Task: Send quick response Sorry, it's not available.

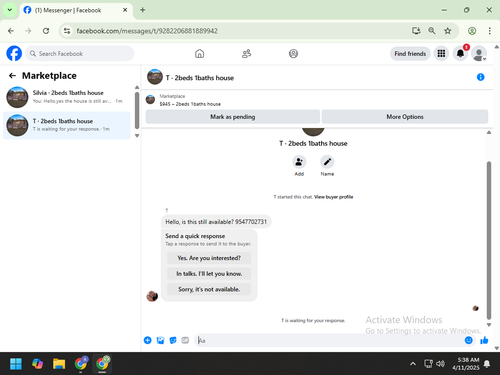Action: click(209, 289)
